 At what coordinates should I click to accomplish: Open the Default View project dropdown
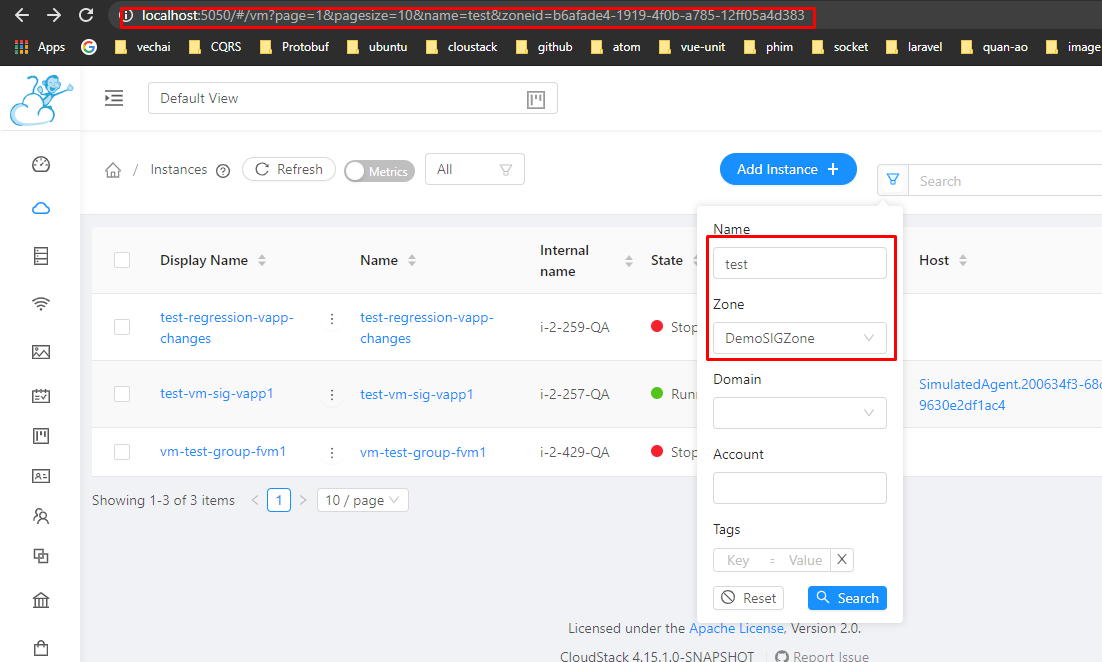pos(353,98)
